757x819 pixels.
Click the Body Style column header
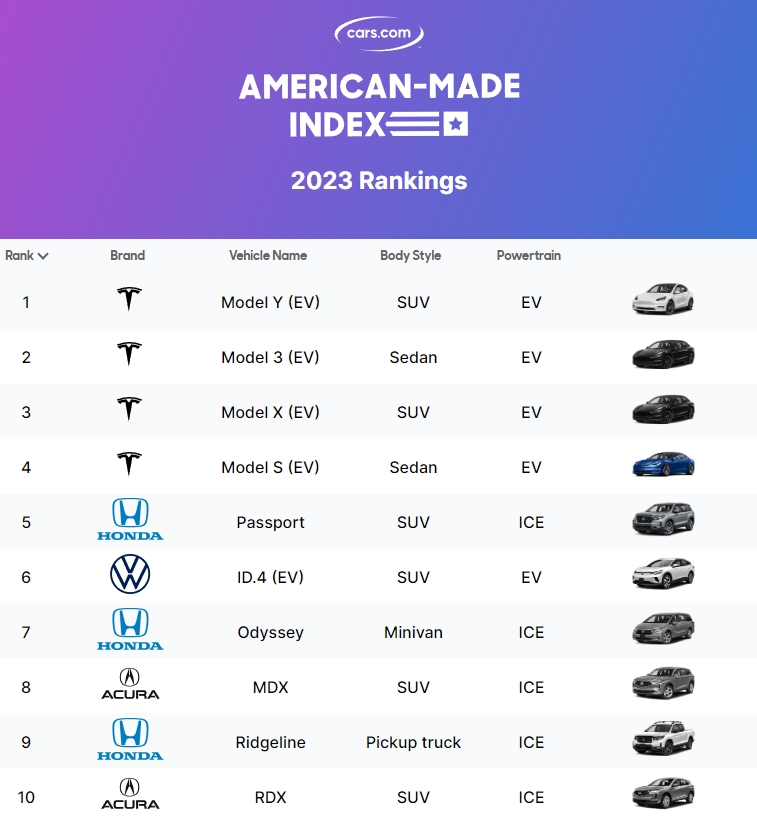pos(411,255)
